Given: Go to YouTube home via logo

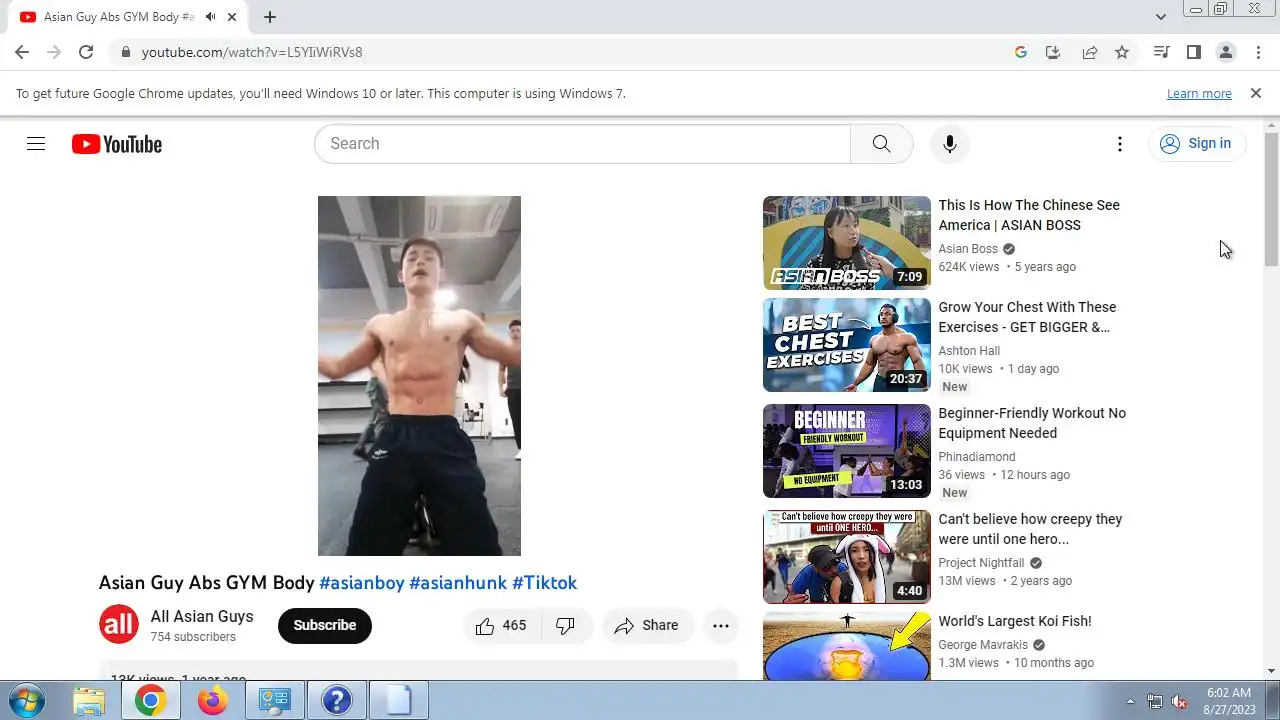Looking at the screenshot, I should [116, 144].
